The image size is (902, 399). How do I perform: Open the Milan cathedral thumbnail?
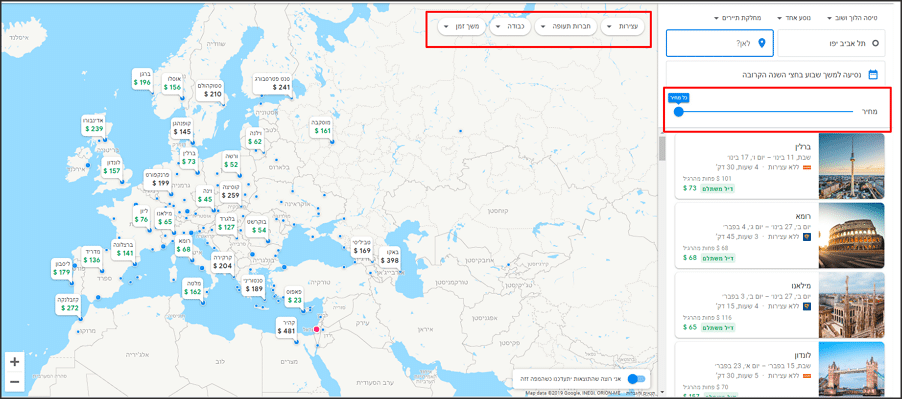click(x=851, y=305)
